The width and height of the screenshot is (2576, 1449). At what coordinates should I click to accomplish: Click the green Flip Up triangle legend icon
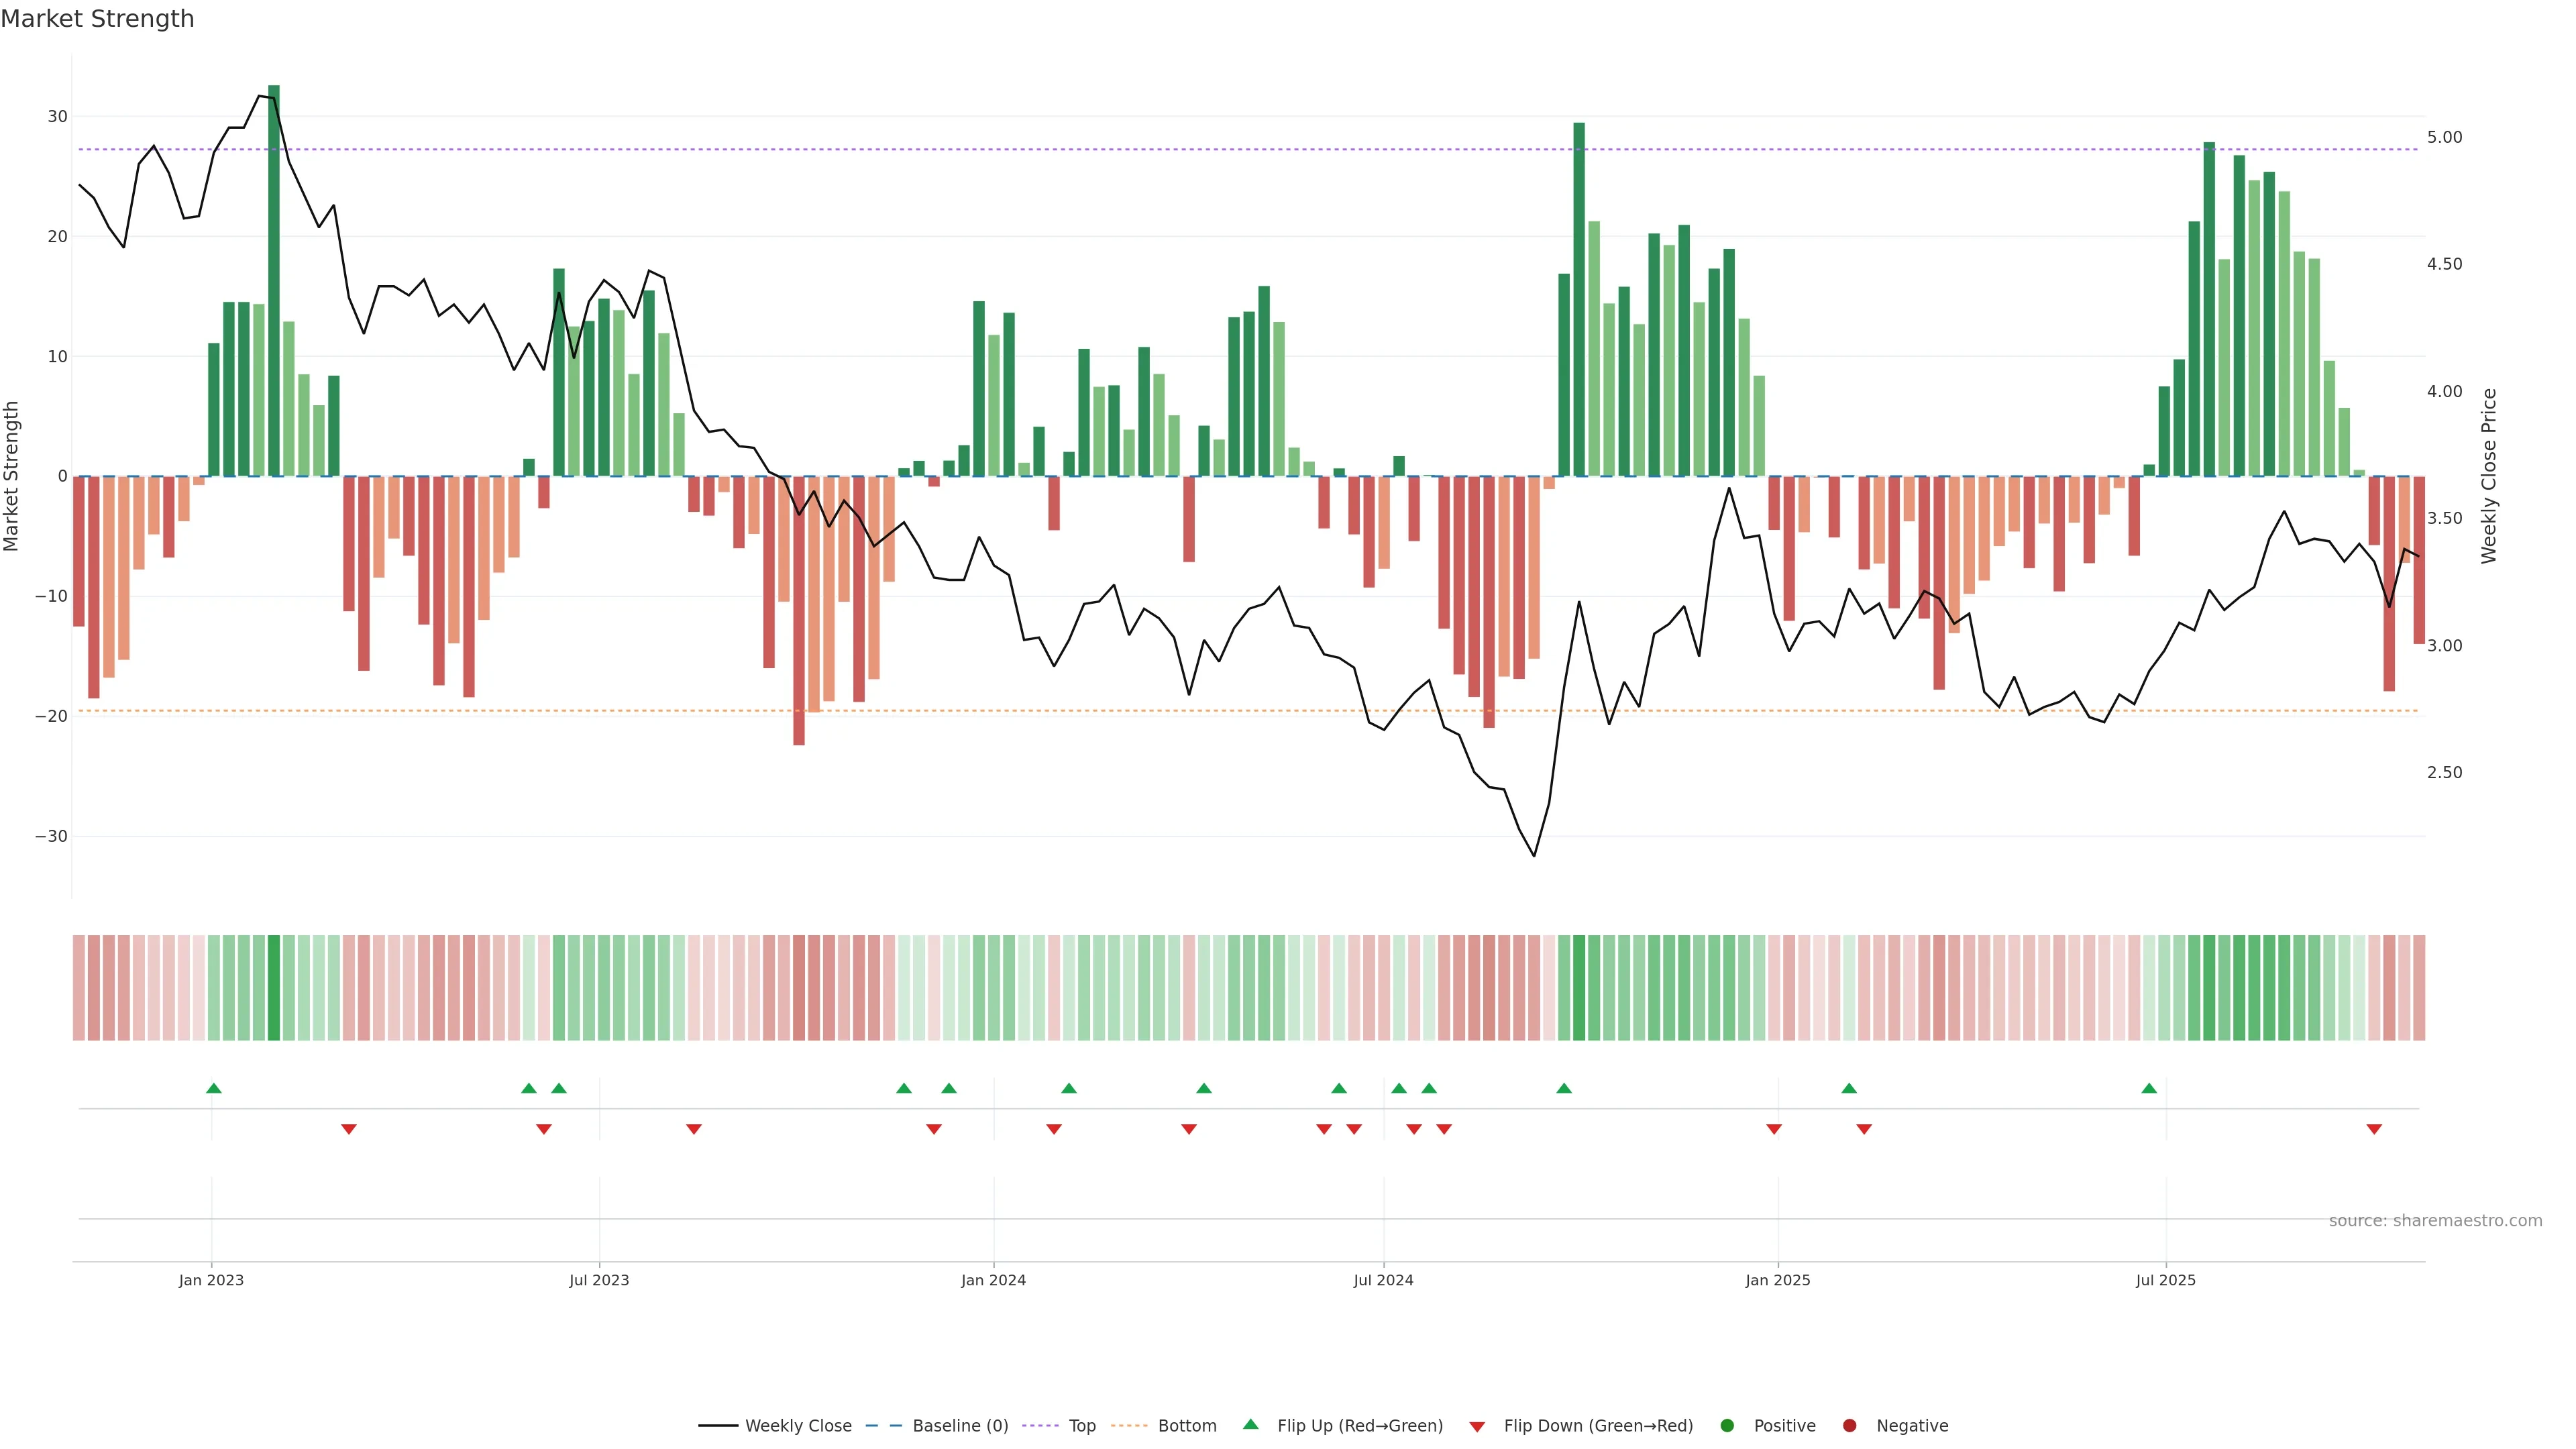pyautogui.click(x=1250, y=1424)
